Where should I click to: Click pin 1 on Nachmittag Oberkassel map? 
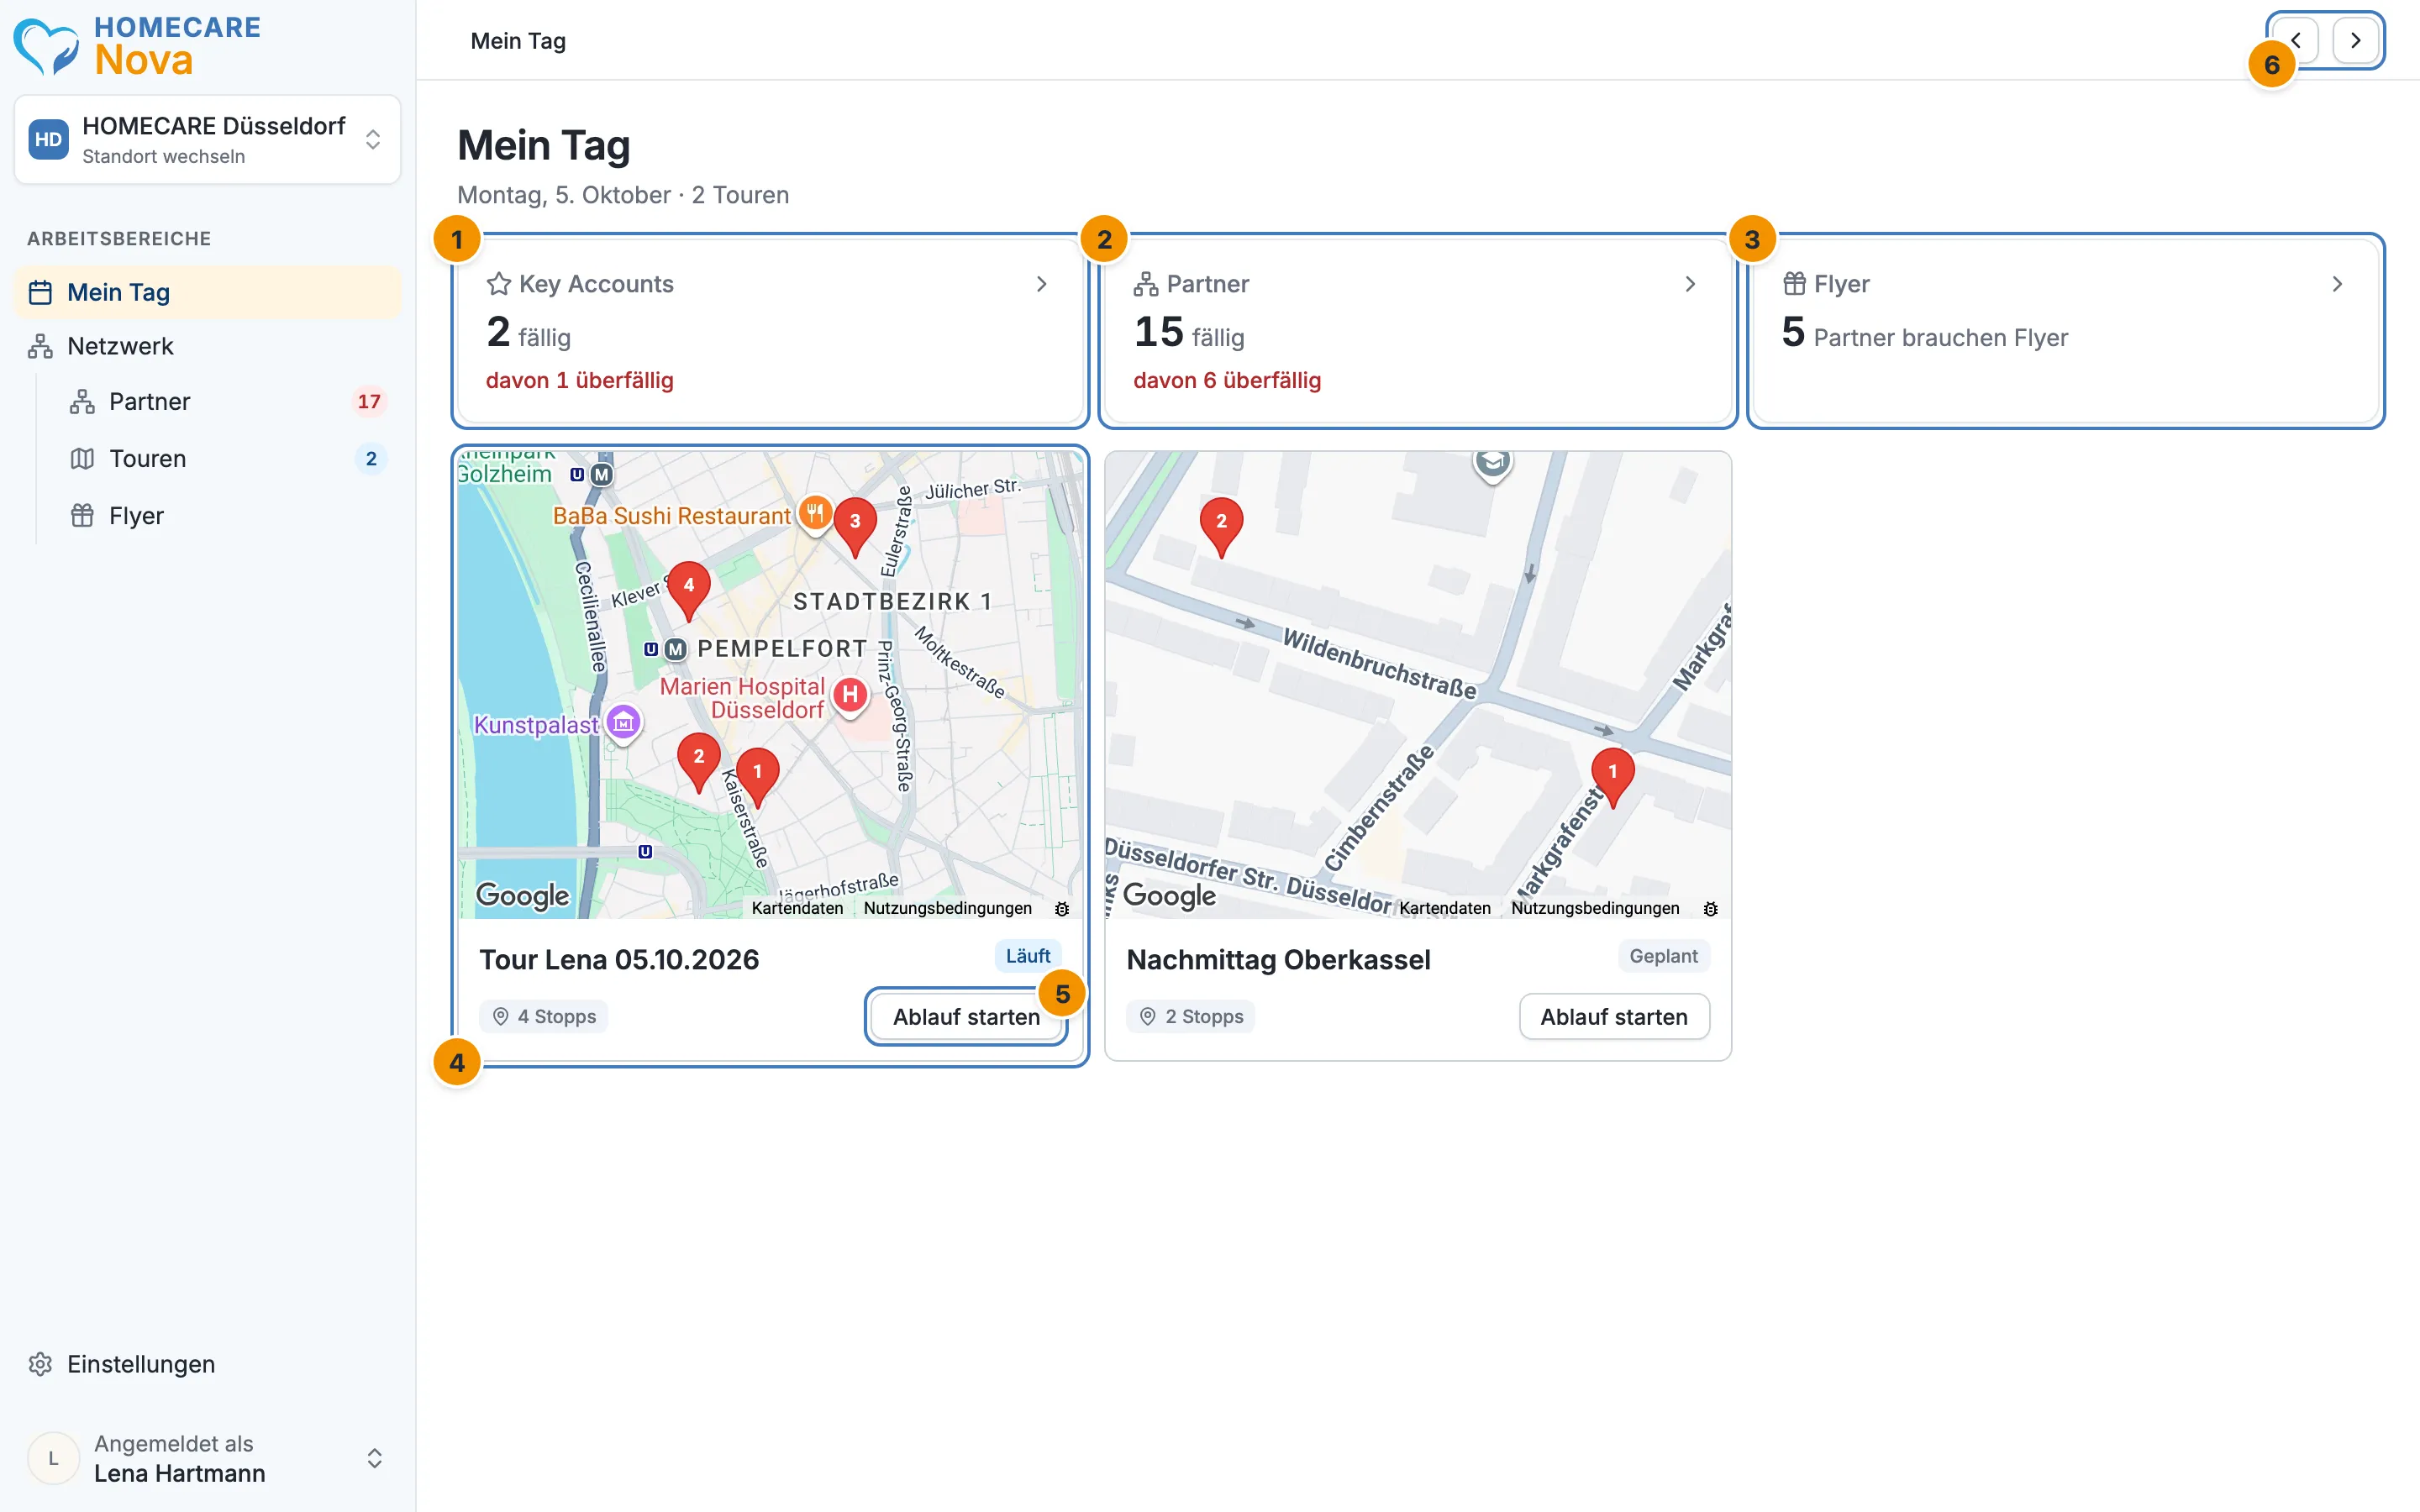[1612, 777]
